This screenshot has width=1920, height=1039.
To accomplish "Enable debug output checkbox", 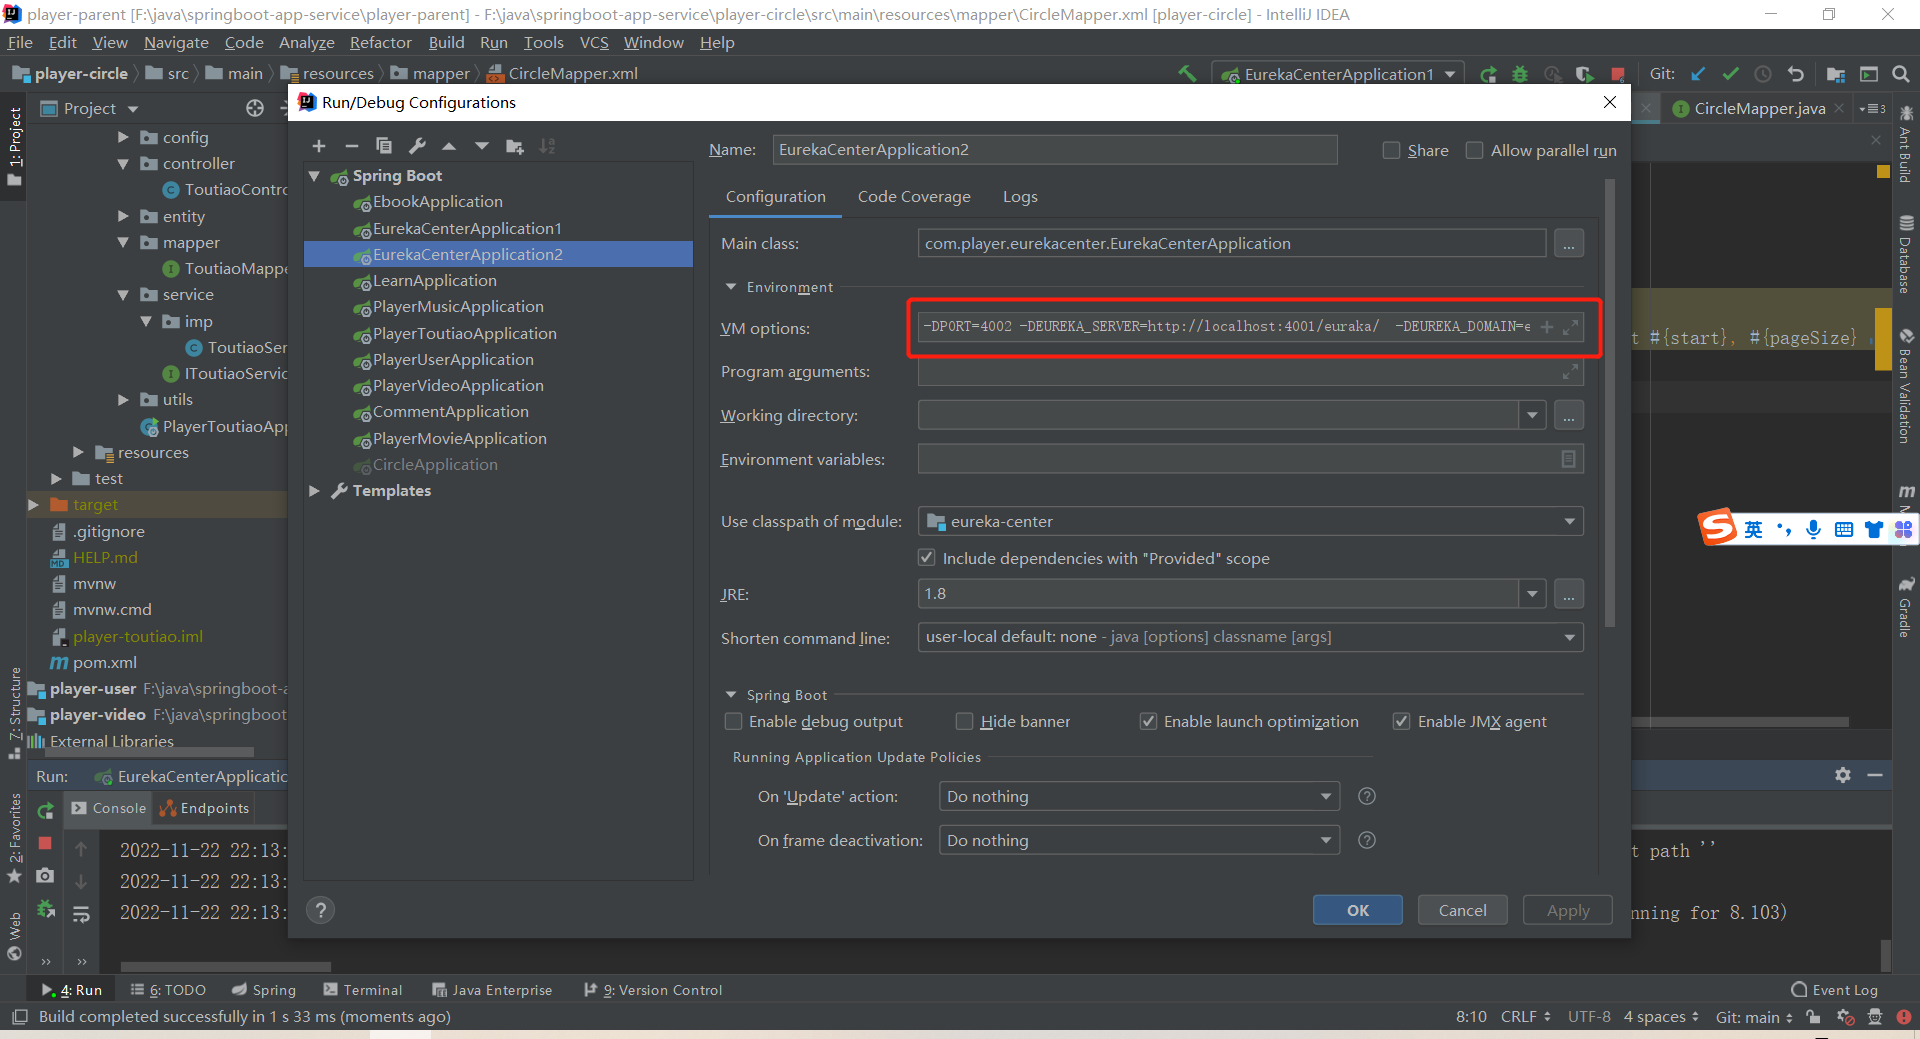I will (734, 721).
